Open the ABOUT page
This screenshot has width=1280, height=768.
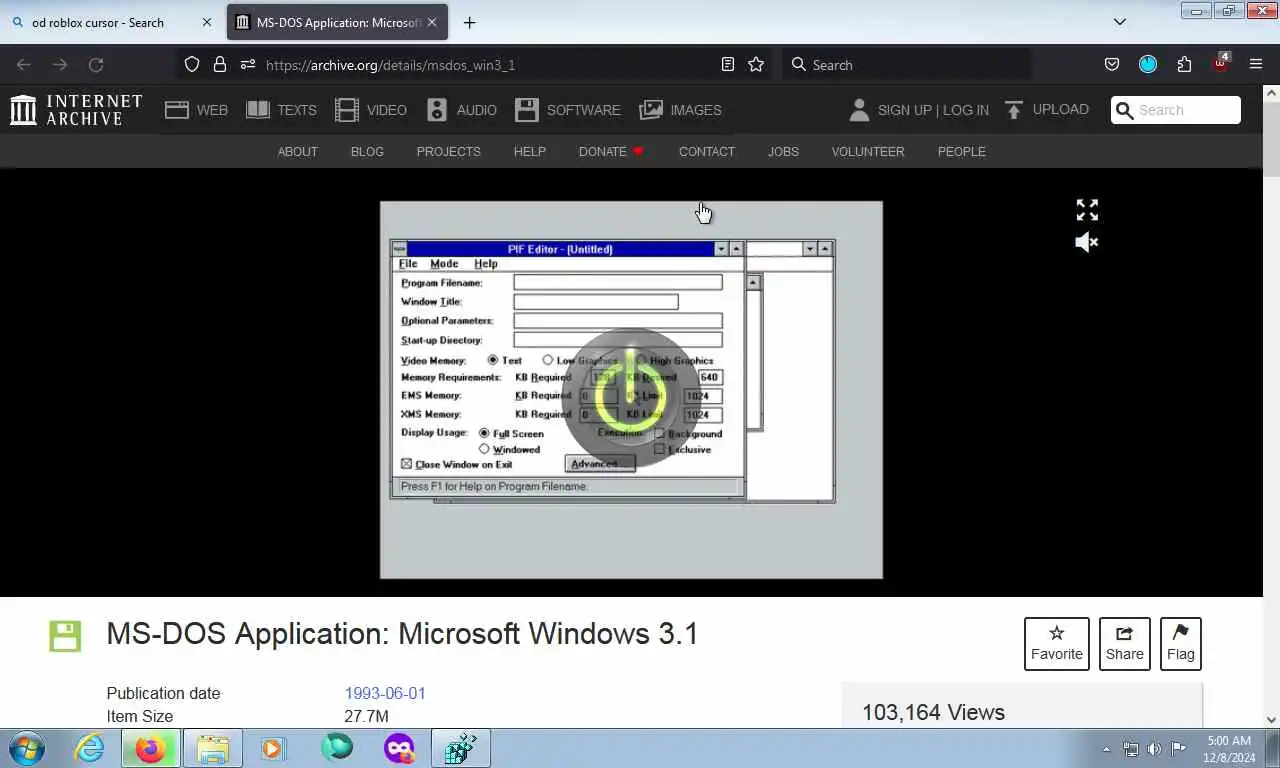297,151
